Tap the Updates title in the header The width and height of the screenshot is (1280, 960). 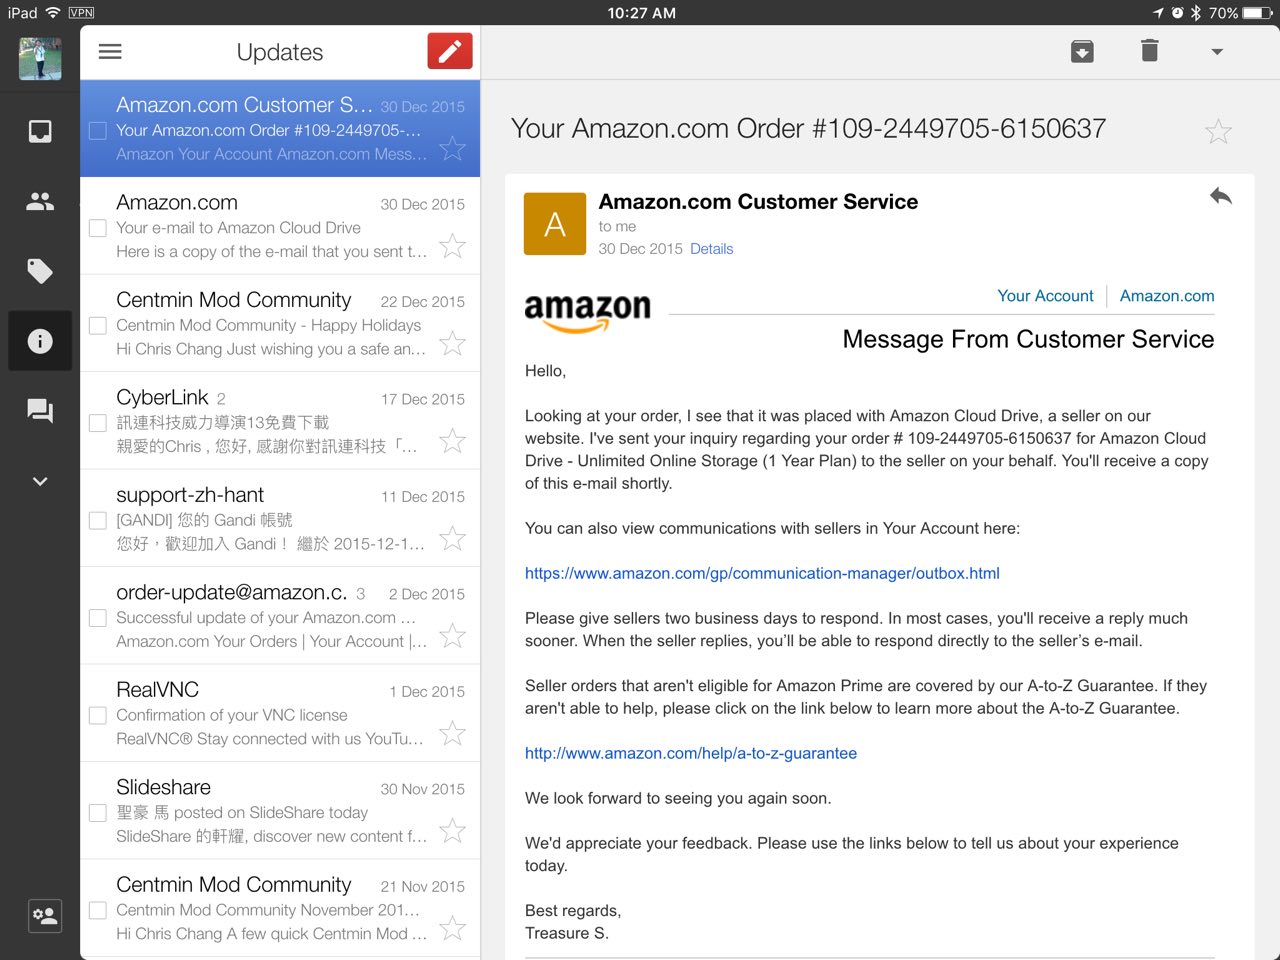280,52
